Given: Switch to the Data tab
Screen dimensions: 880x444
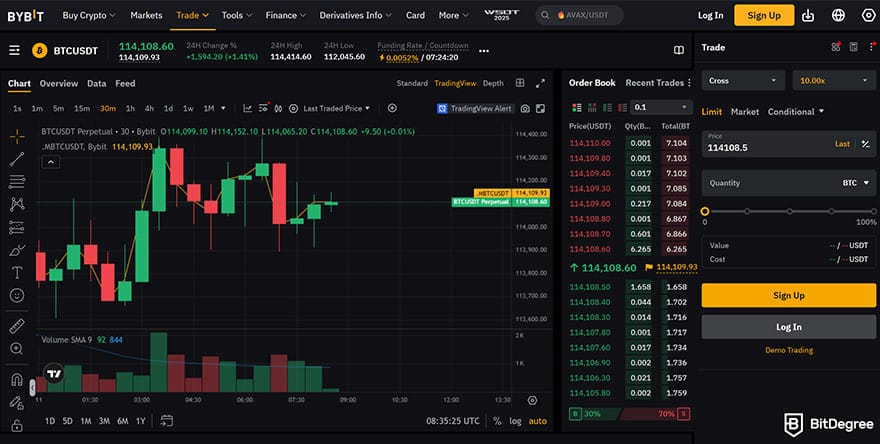Looking at the screenshot, I should 97,83.
